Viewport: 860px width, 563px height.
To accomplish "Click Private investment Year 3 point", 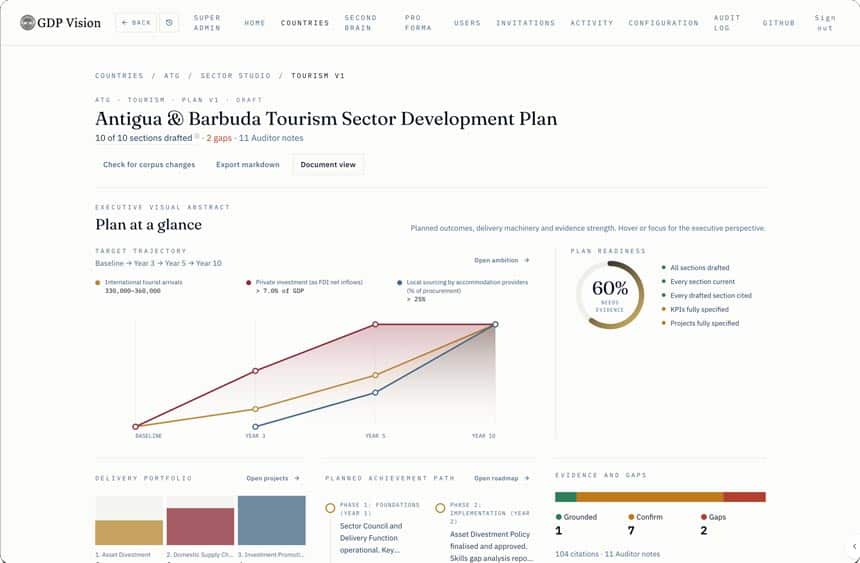I will coord(255,371).
